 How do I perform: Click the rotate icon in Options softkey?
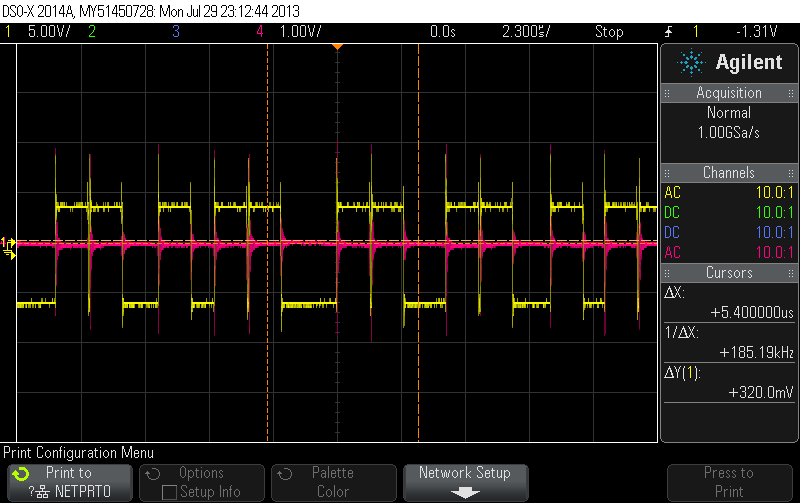(x=153, y=474)
